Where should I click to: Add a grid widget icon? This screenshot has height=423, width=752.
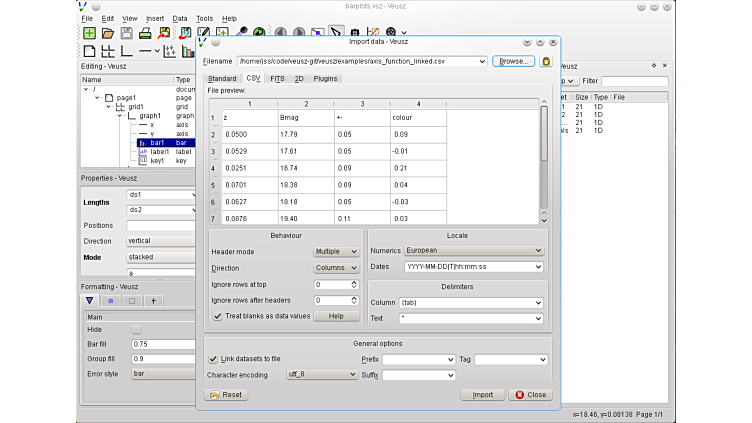108,51
